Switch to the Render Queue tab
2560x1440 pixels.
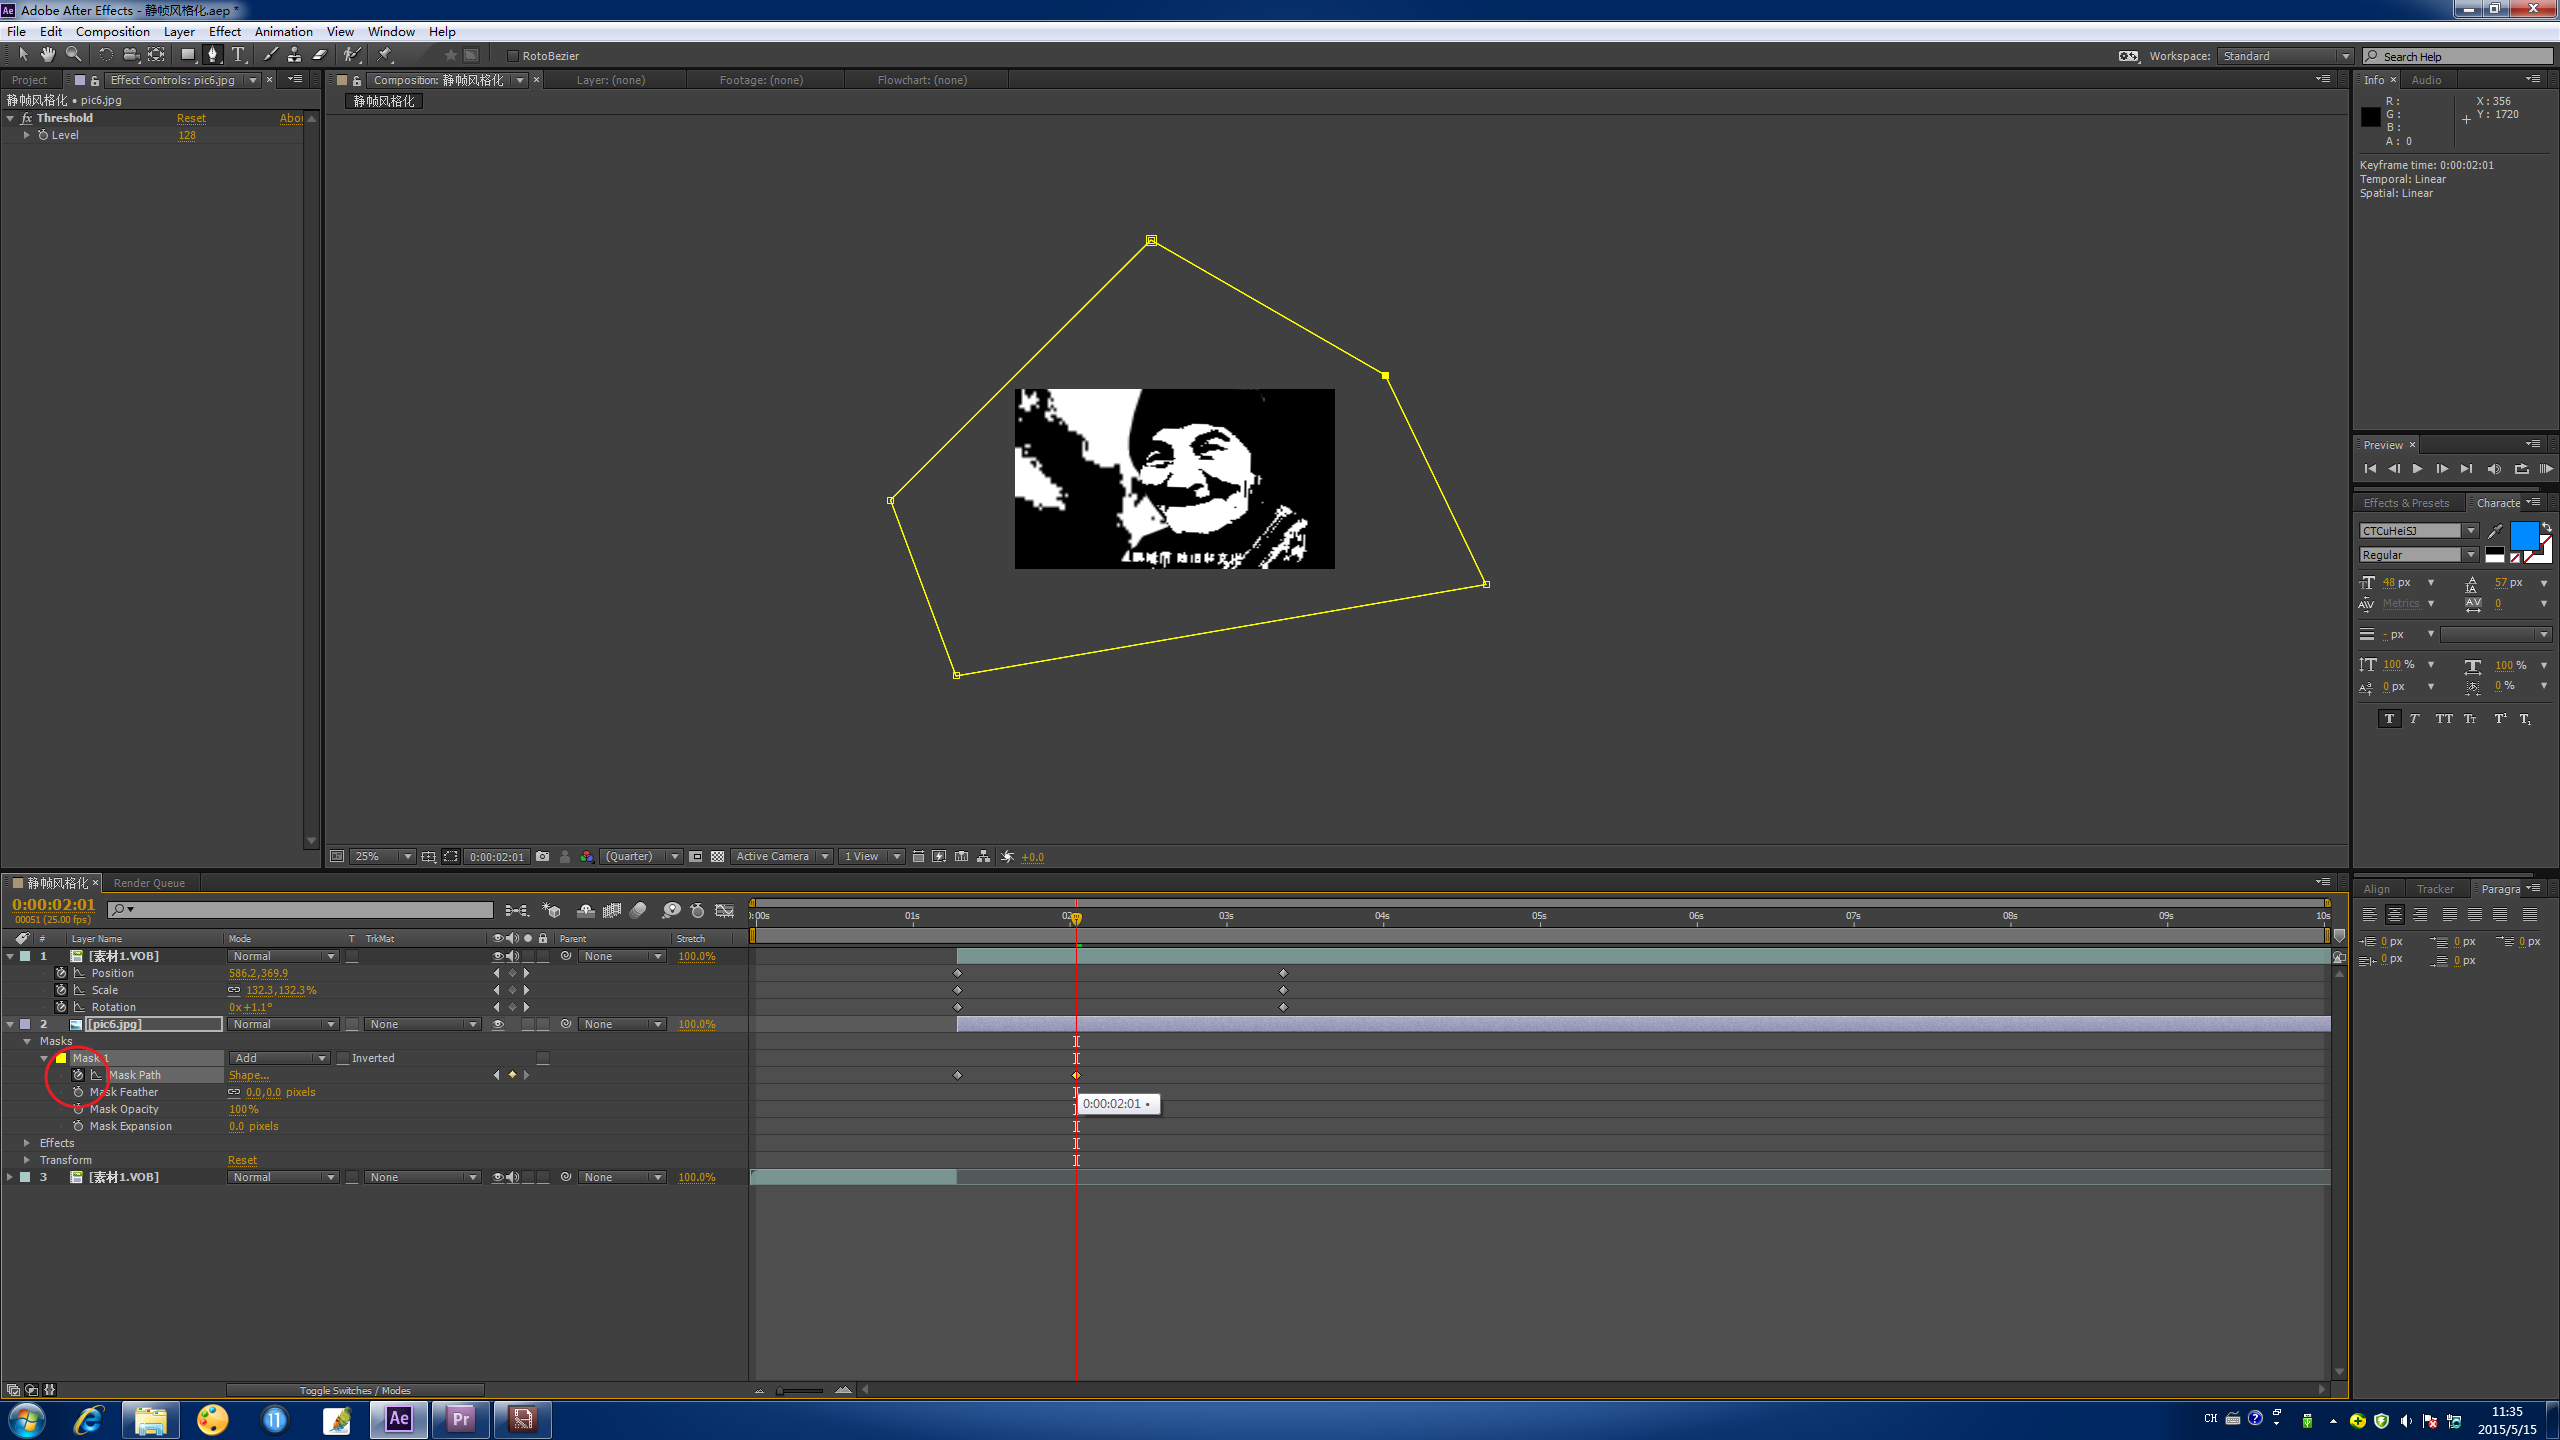149,883
